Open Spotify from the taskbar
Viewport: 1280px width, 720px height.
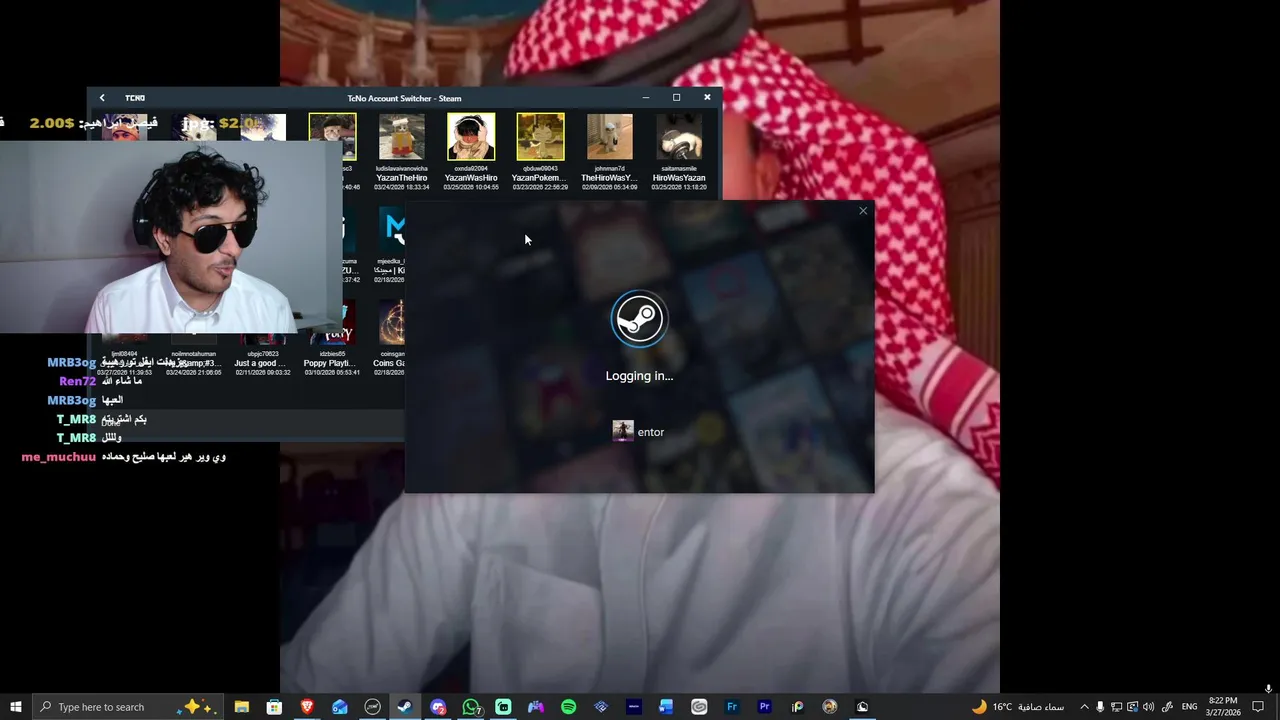tap(568, 707)
